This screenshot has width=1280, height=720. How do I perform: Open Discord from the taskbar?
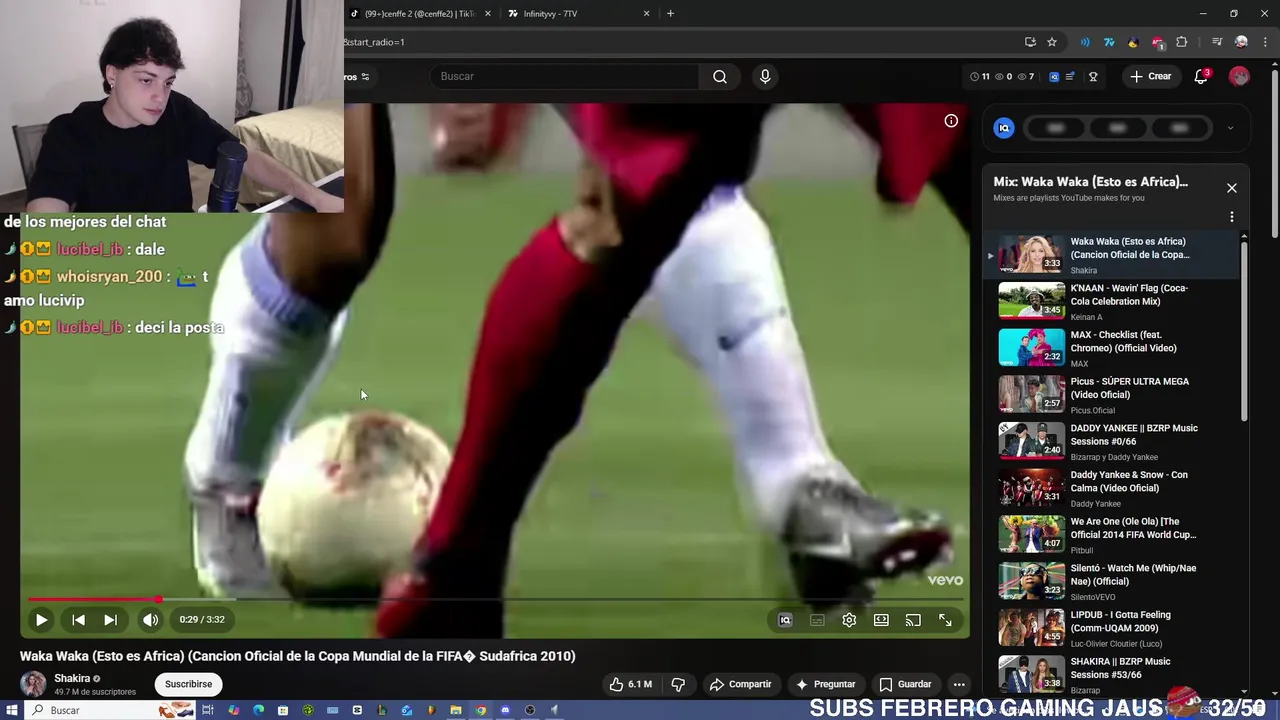(x=505, y=710)
